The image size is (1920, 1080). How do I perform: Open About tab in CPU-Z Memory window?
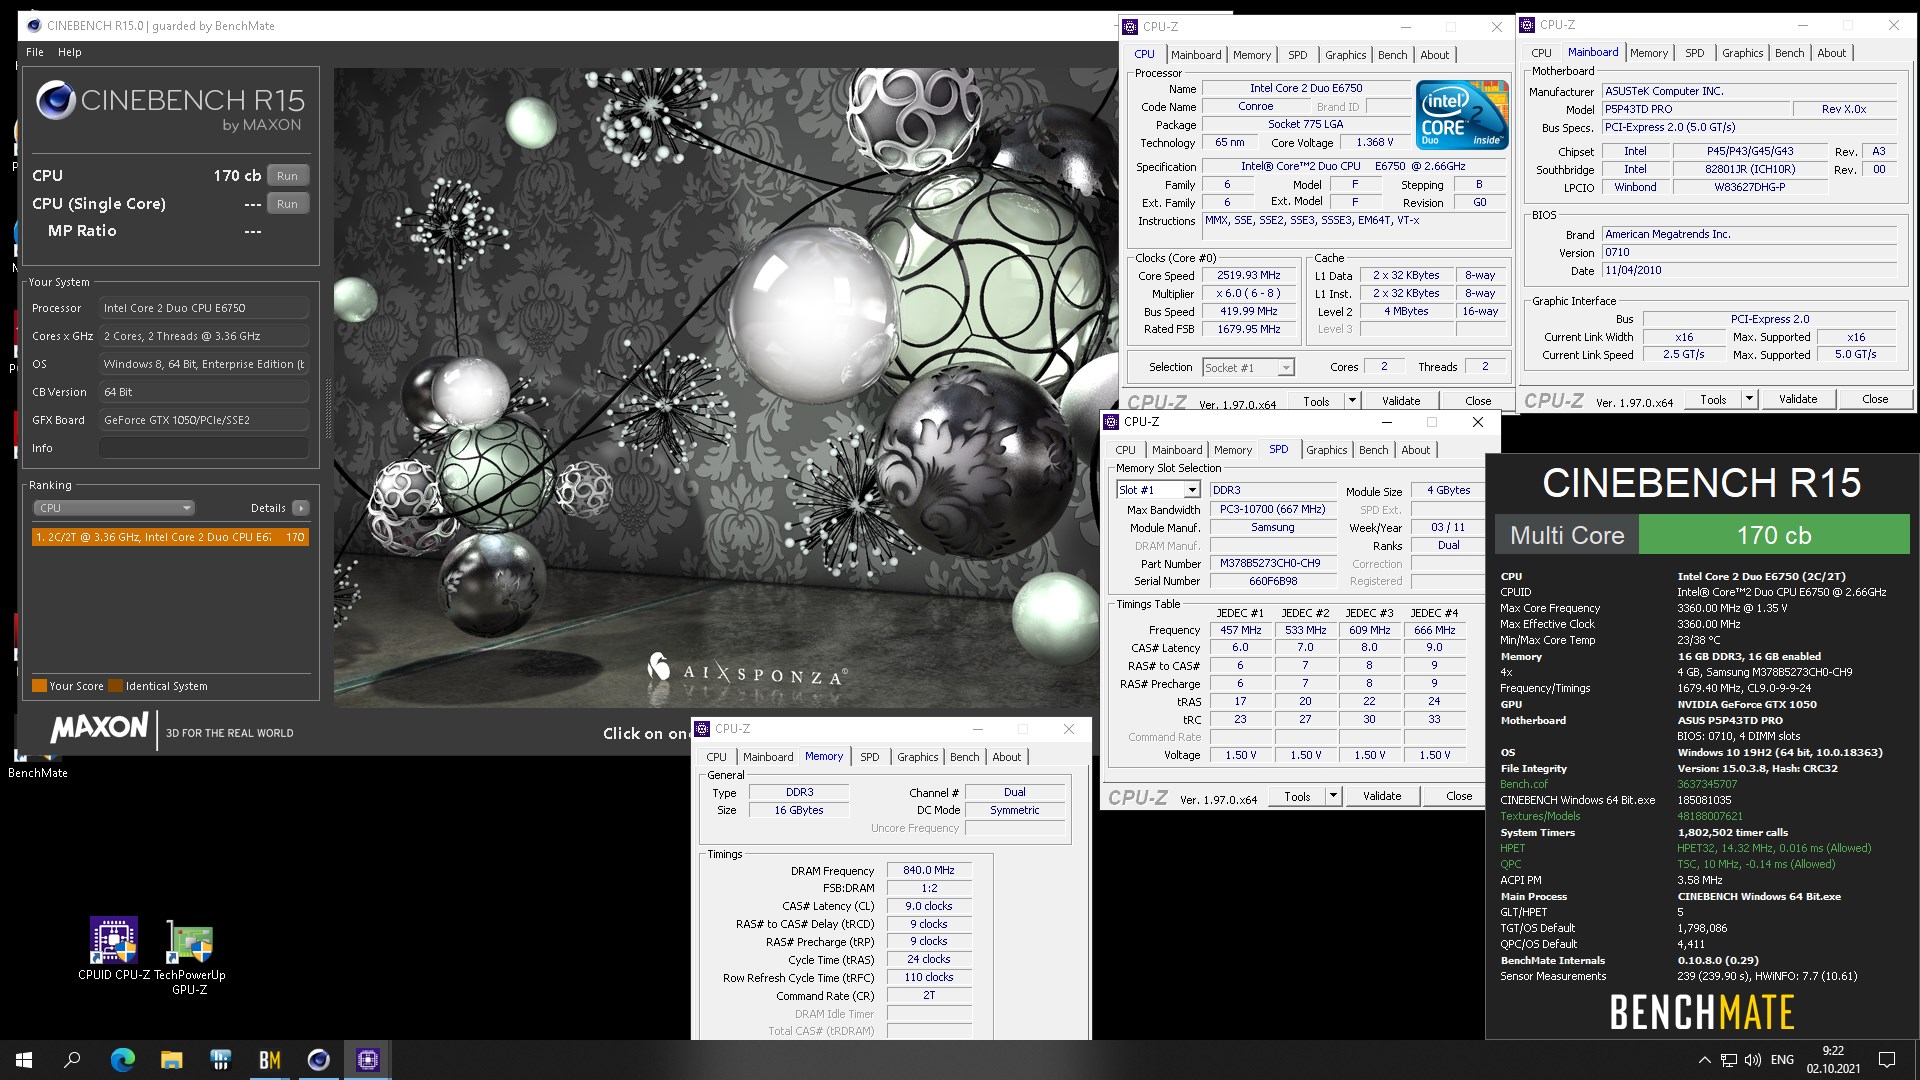click(1006, 757)
